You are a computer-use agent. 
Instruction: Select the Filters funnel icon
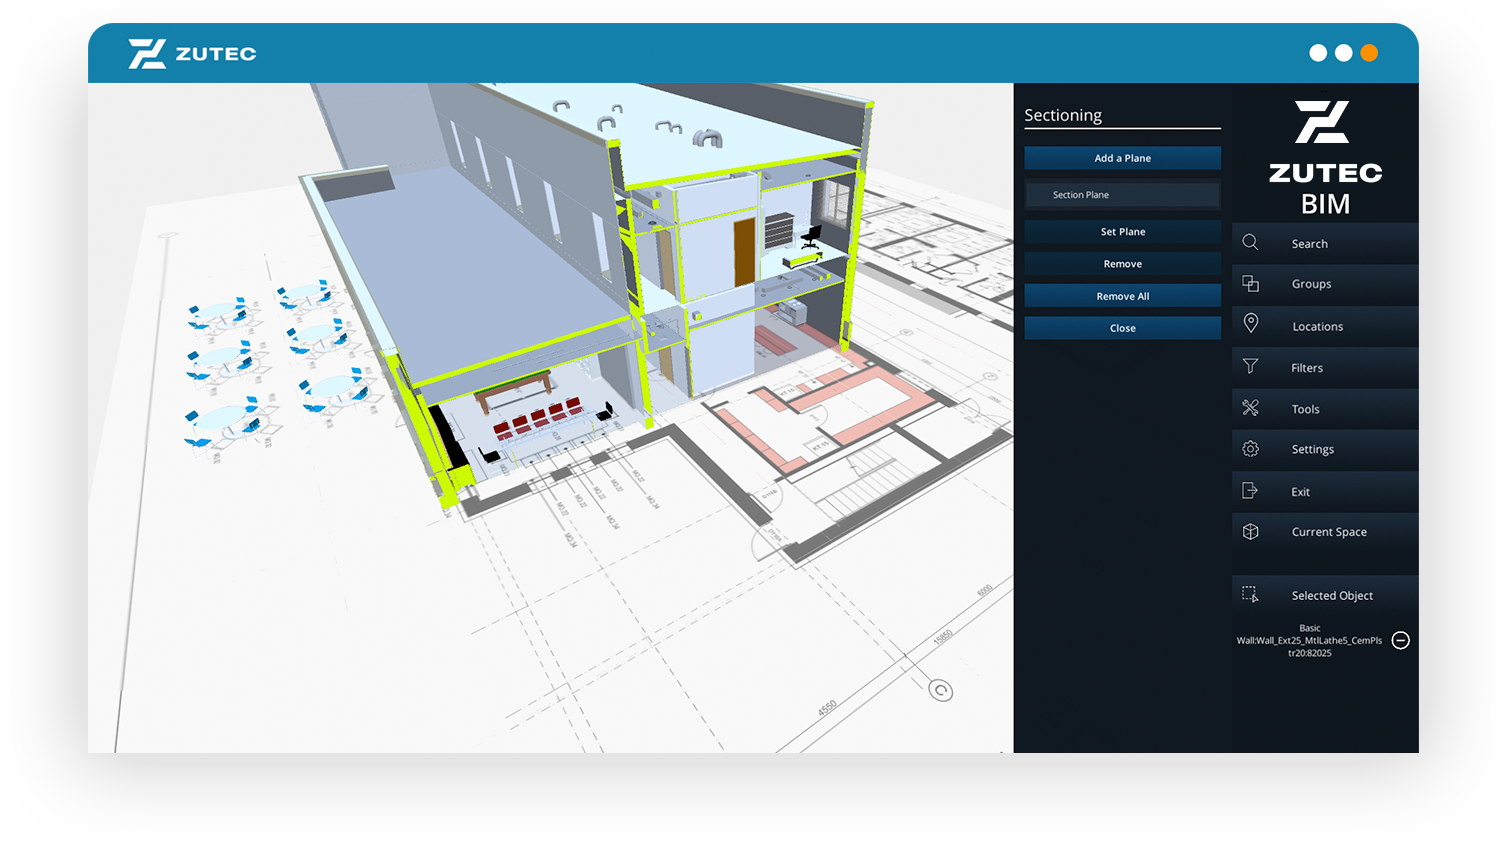tap(1250, 366)
